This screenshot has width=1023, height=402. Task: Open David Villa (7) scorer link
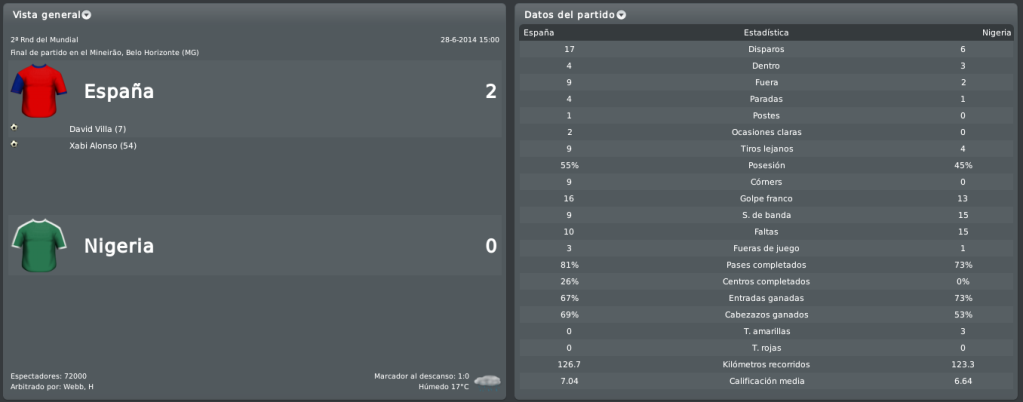[97, 129]
